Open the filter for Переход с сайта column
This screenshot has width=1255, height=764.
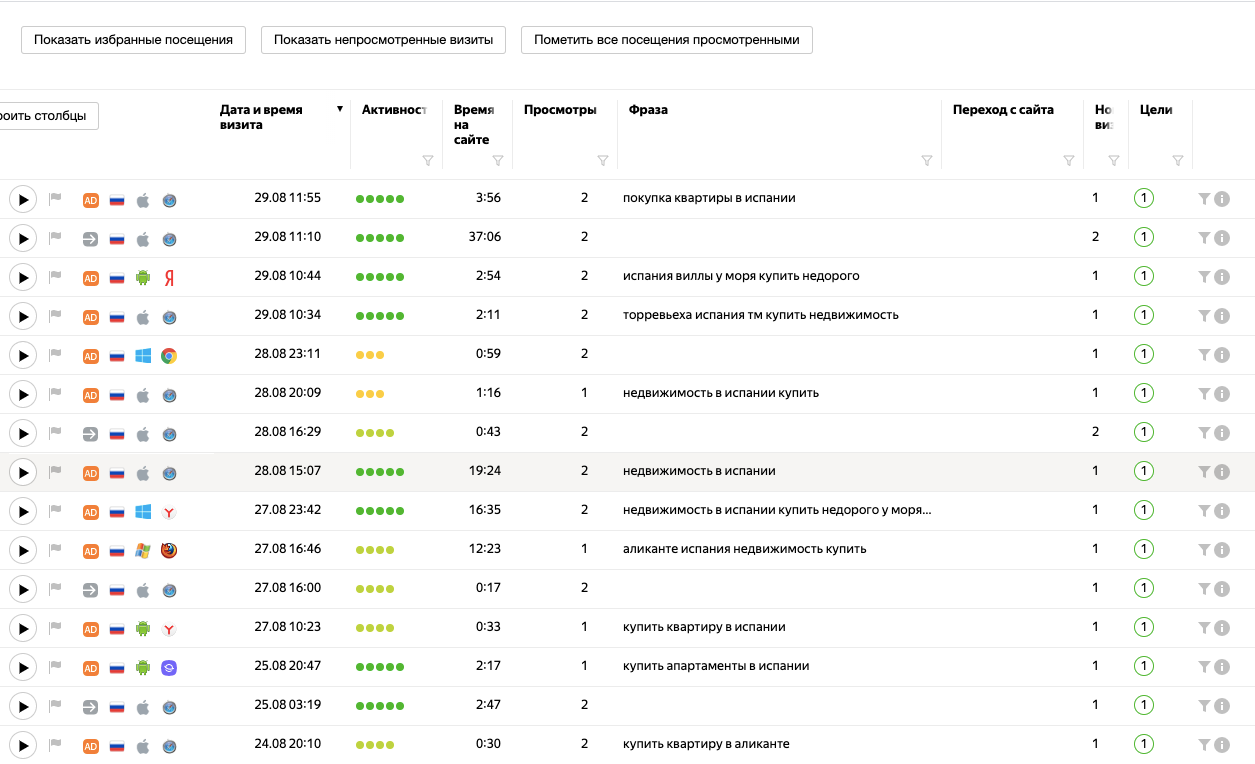click(x=1068, y=161)
